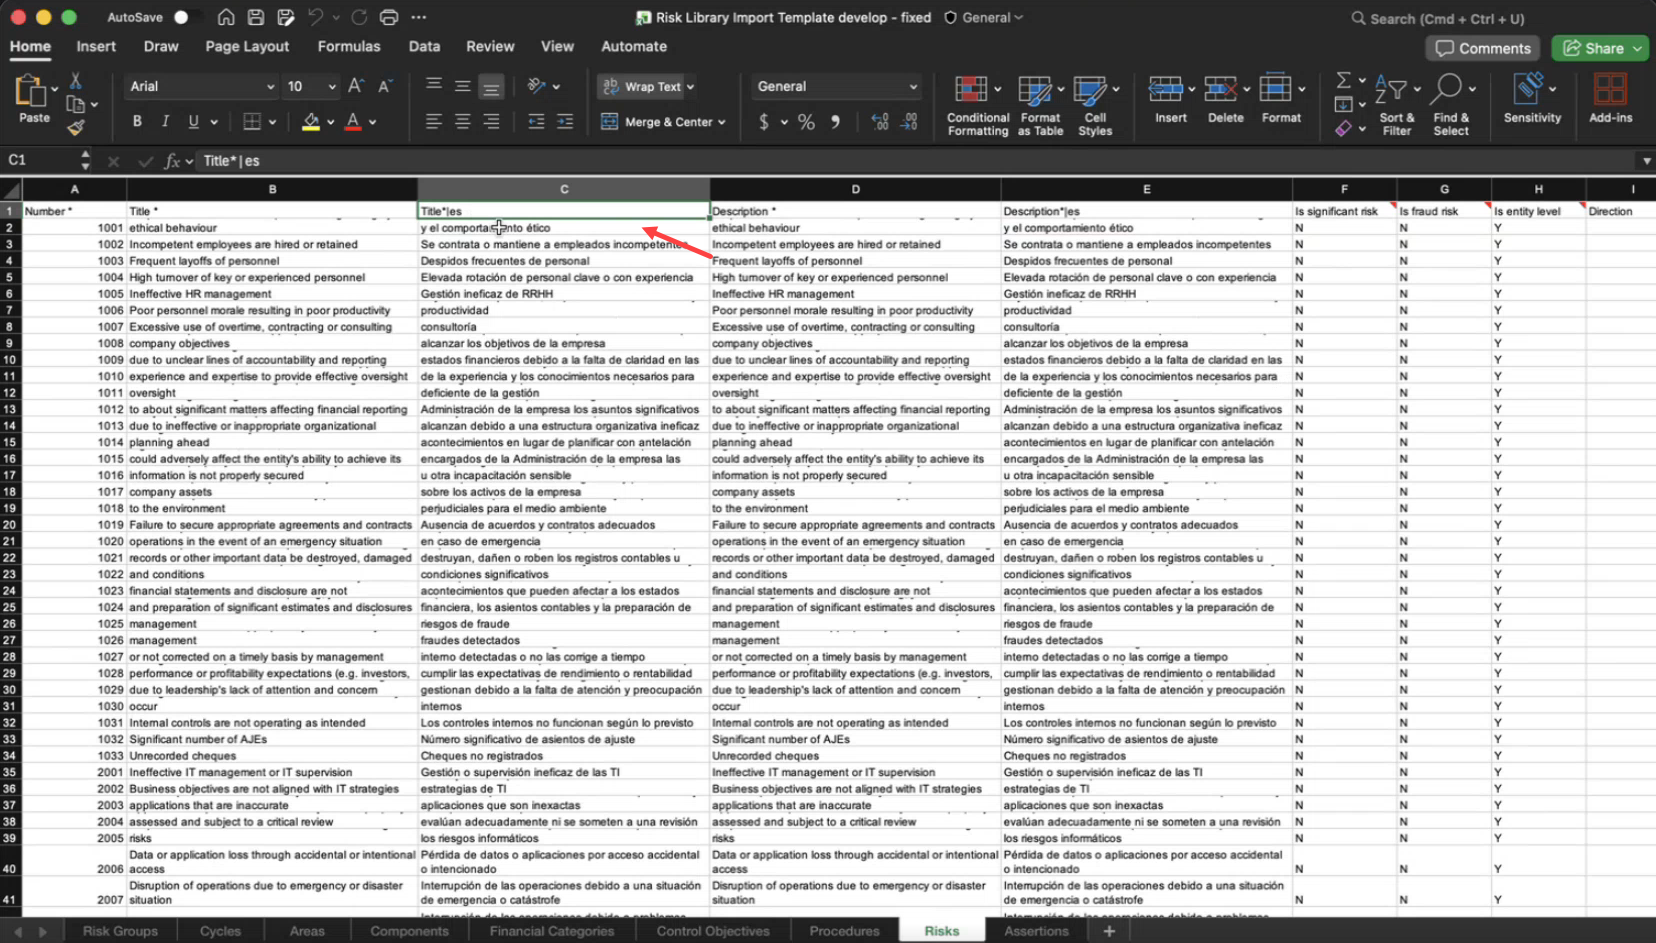Open the Insert ribbon tab

96,46
